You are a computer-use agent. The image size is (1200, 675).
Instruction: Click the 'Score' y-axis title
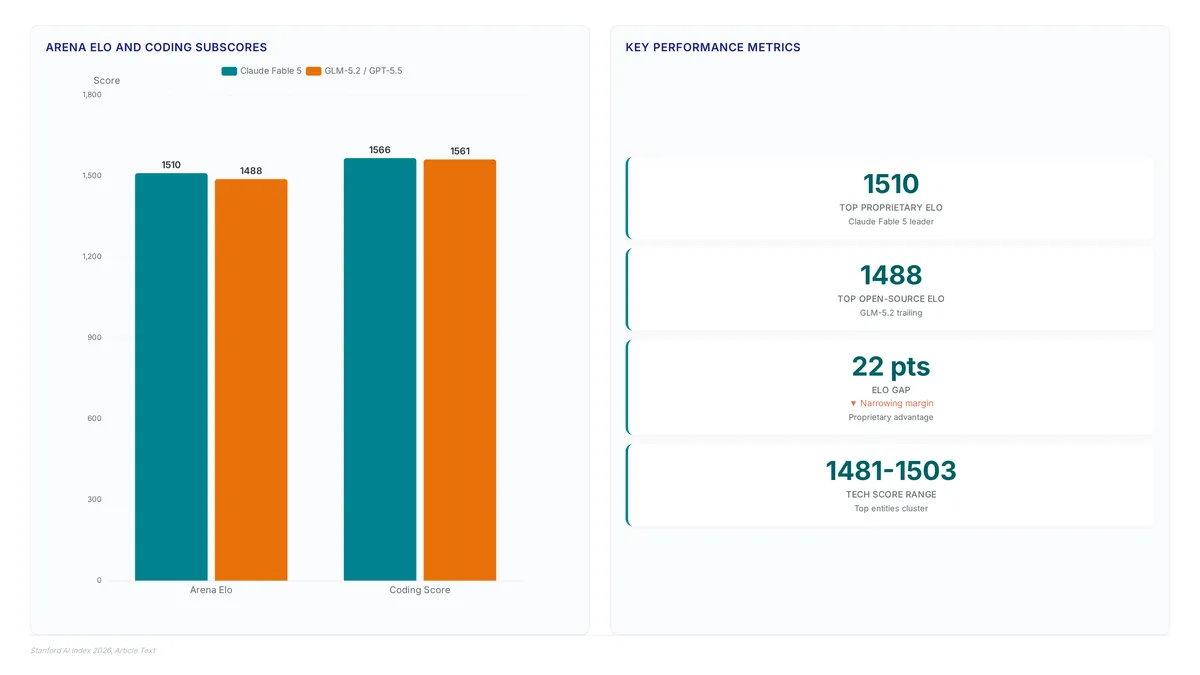[107, 81]
